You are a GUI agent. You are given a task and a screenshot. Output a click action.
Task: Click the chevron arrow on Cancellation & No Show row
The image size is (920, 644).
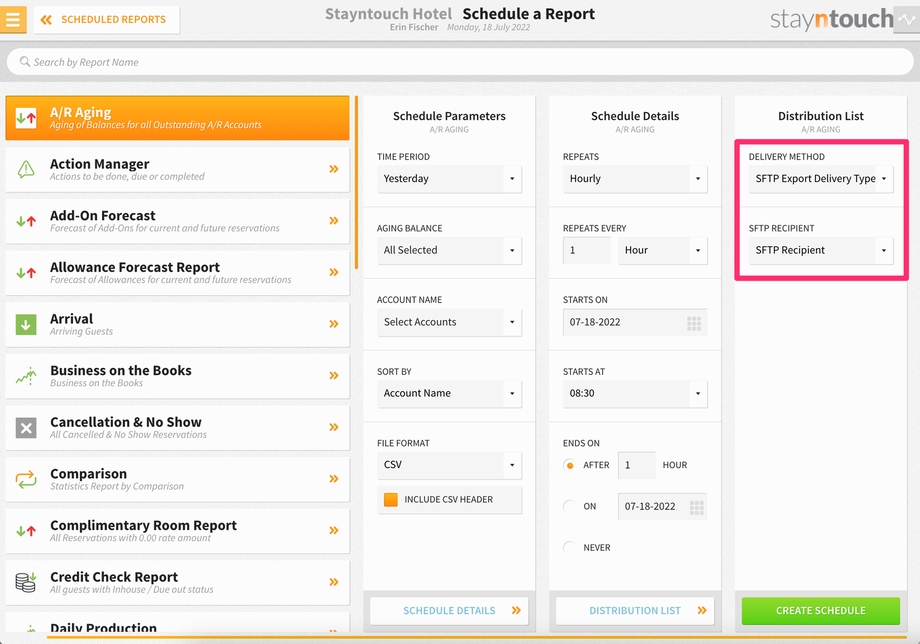pyautogui.click(x=334, y=427)
